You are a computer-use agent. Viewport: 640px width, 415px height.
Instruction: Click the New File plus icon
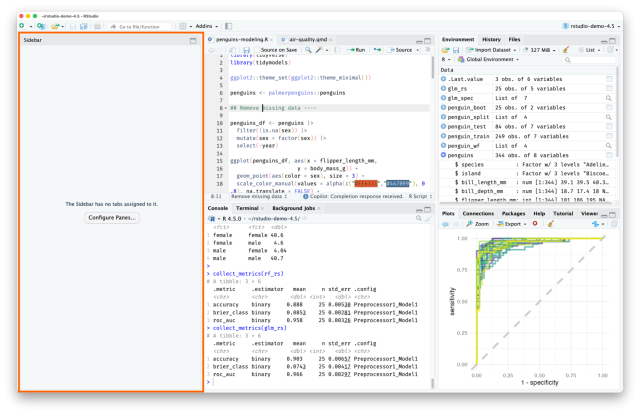pos(22,26)
